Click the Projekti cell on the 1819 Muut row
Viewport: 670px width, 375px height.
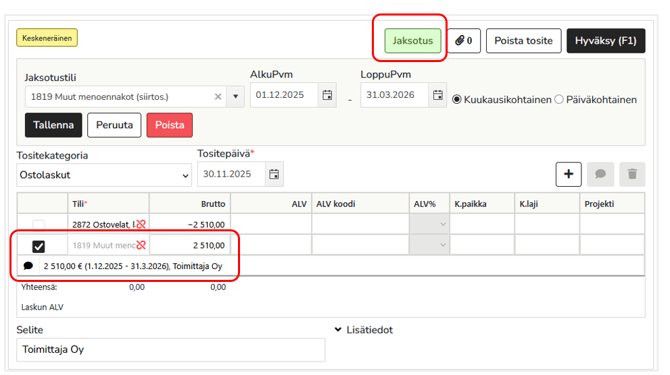tap(612, 245)
